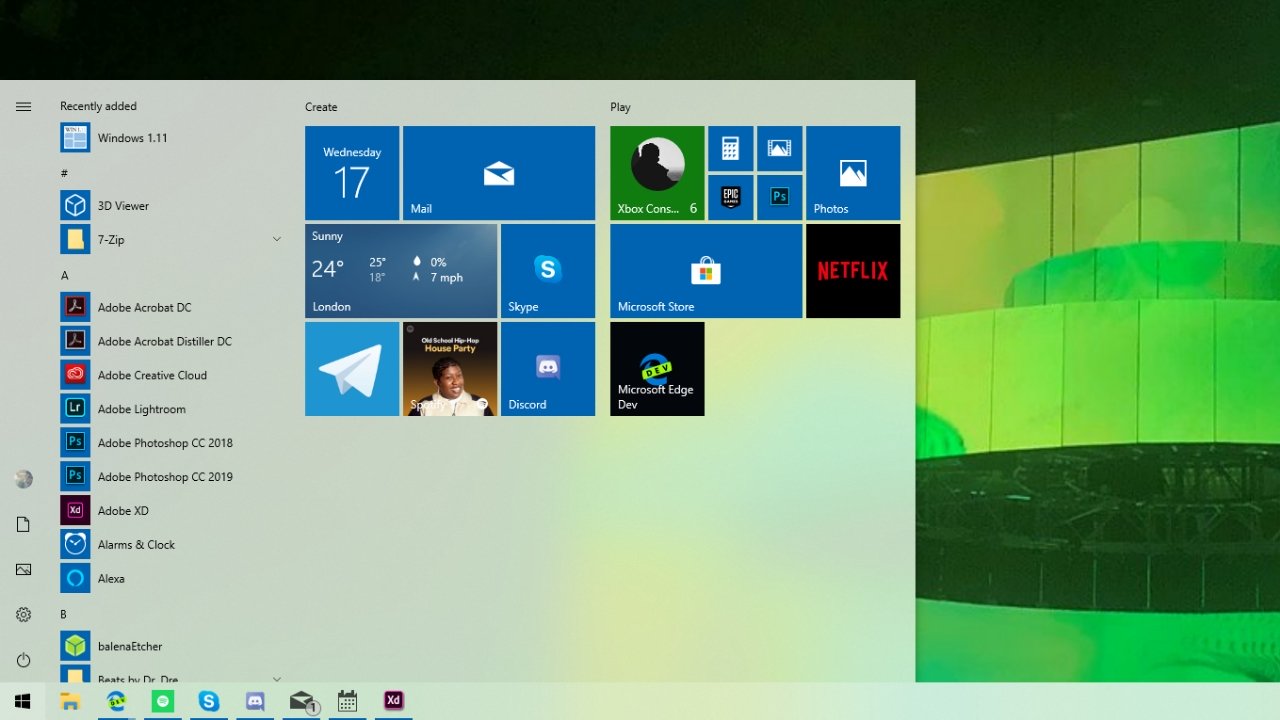Select the Play group header
Image resolution: width=1280 pixels, height=720 pixels.
[x=620, y=107]
